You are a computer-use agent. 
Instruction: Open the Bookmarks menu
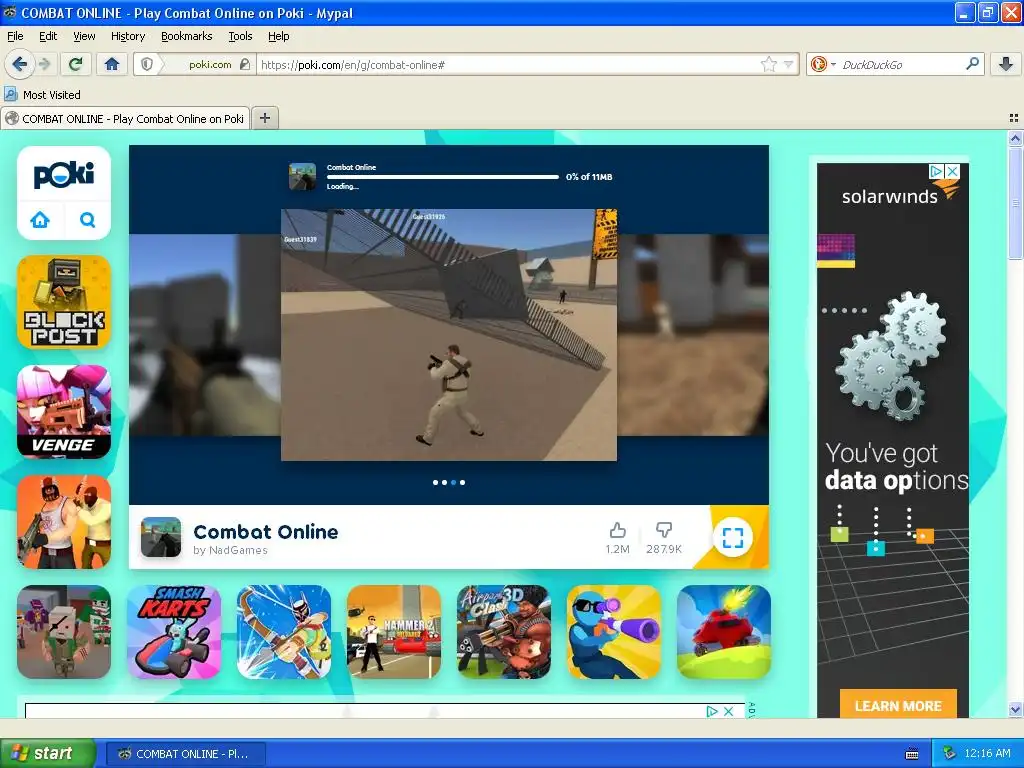click(187, 36)
